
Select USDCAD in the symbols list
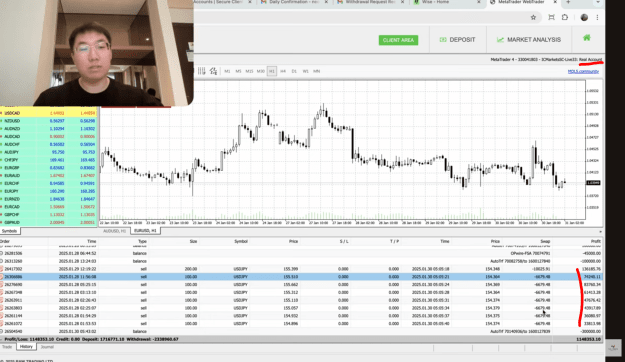coord(48,113)
